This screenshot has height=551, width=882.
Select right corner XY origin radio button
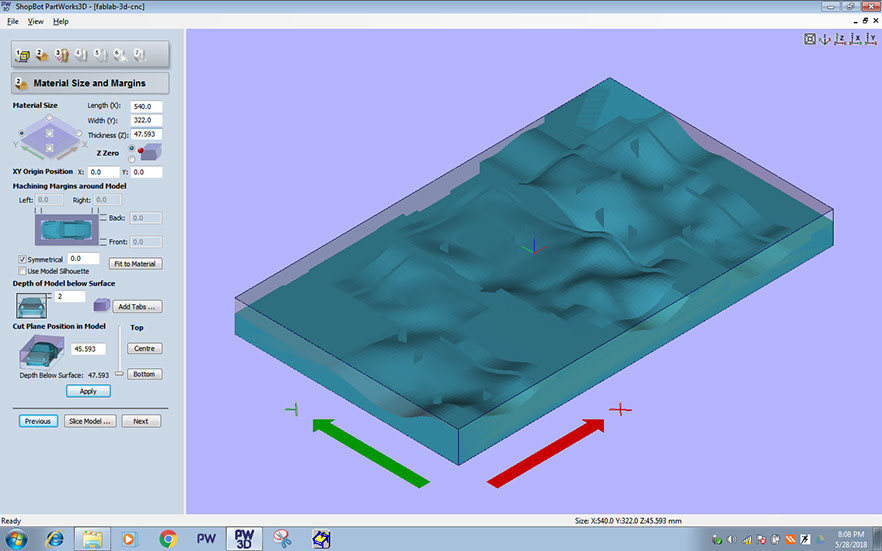click(78, 133)
